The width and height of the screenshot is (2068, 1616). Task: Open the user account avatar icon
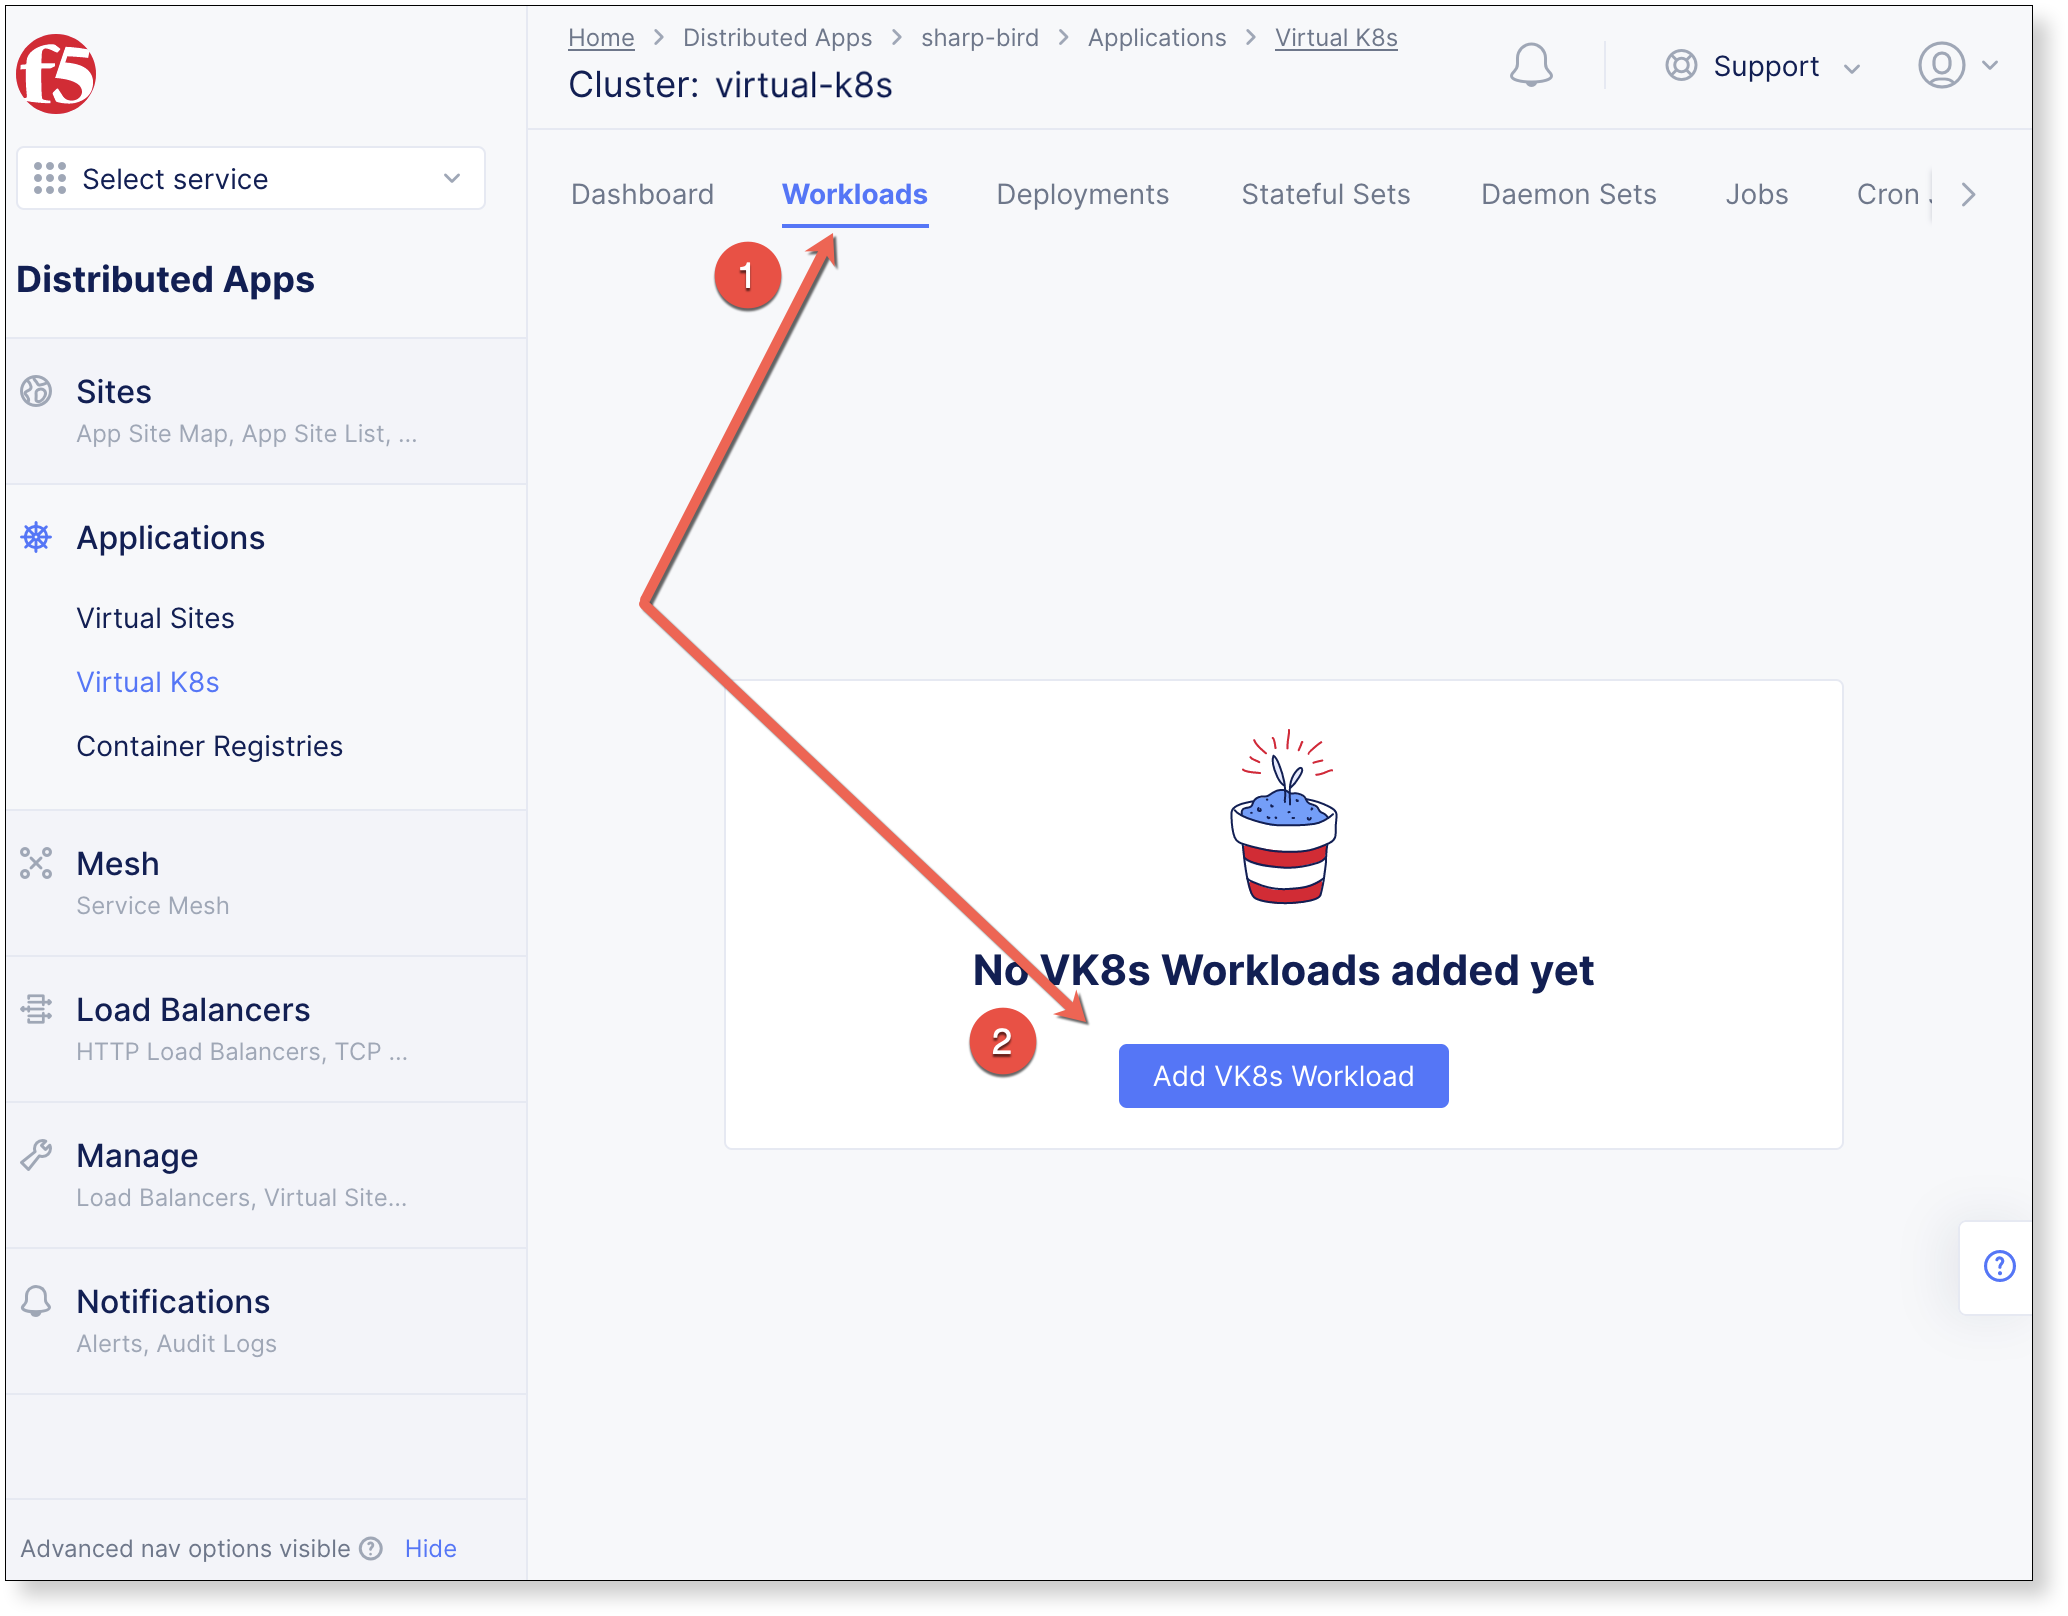(1941, 66)
